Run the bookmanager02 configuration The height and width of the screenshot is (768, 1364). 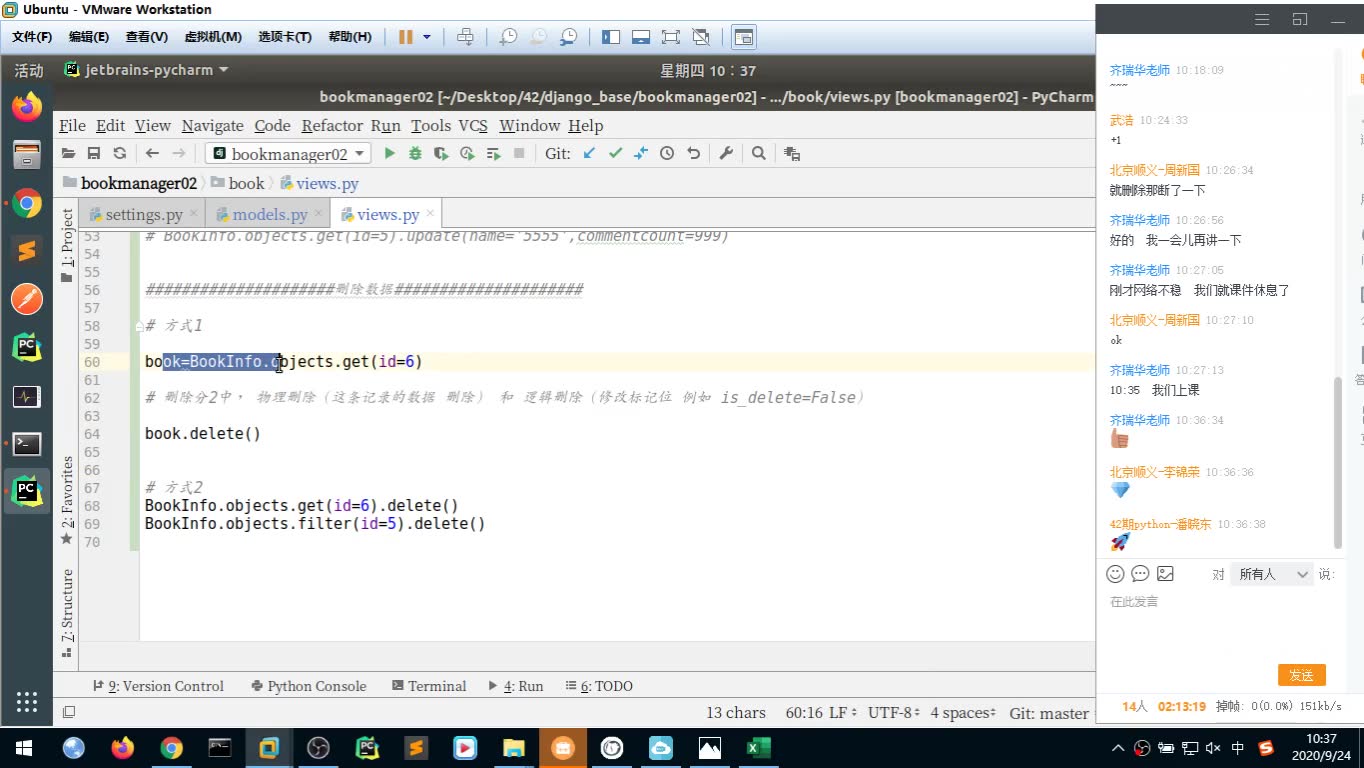click(388, 153)
